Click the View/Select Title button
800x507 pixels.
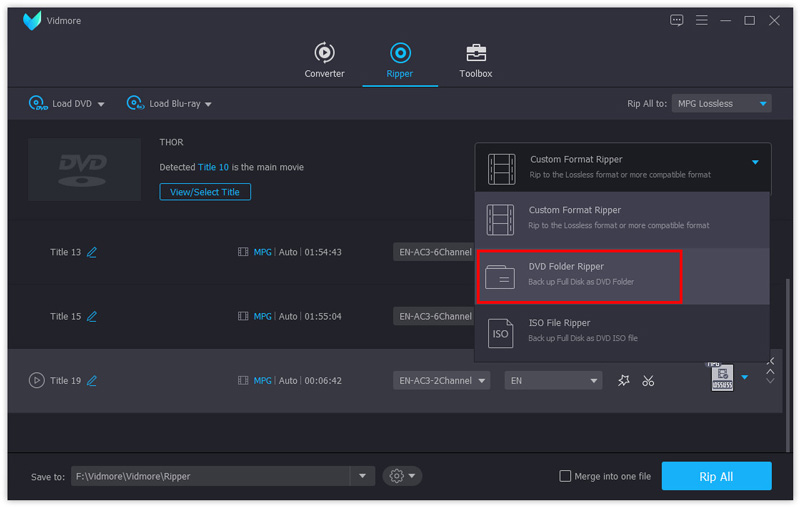pos(205,192)
